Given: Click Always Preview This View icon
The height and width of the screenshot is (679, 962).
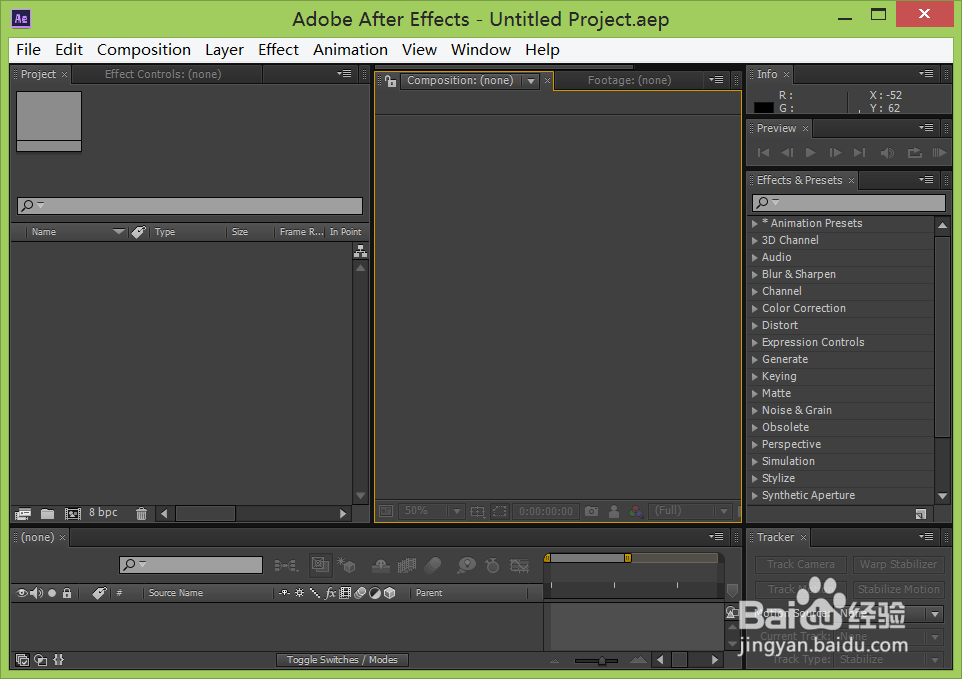Looking at the screenshot, I should click(x=386, y=511).
